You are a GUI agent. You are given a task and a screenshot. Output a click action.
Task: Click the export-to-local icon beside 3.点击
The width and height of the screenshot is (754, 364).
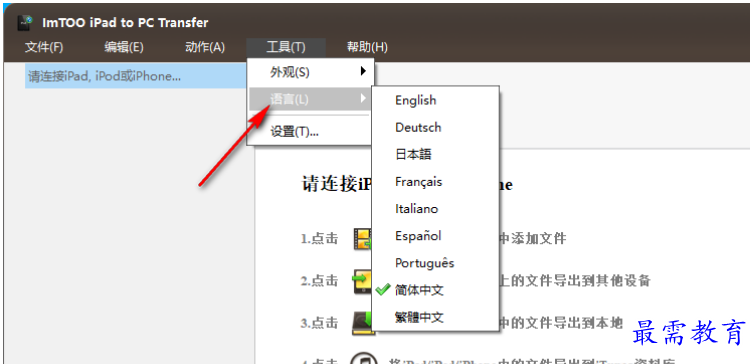point(363,323)
